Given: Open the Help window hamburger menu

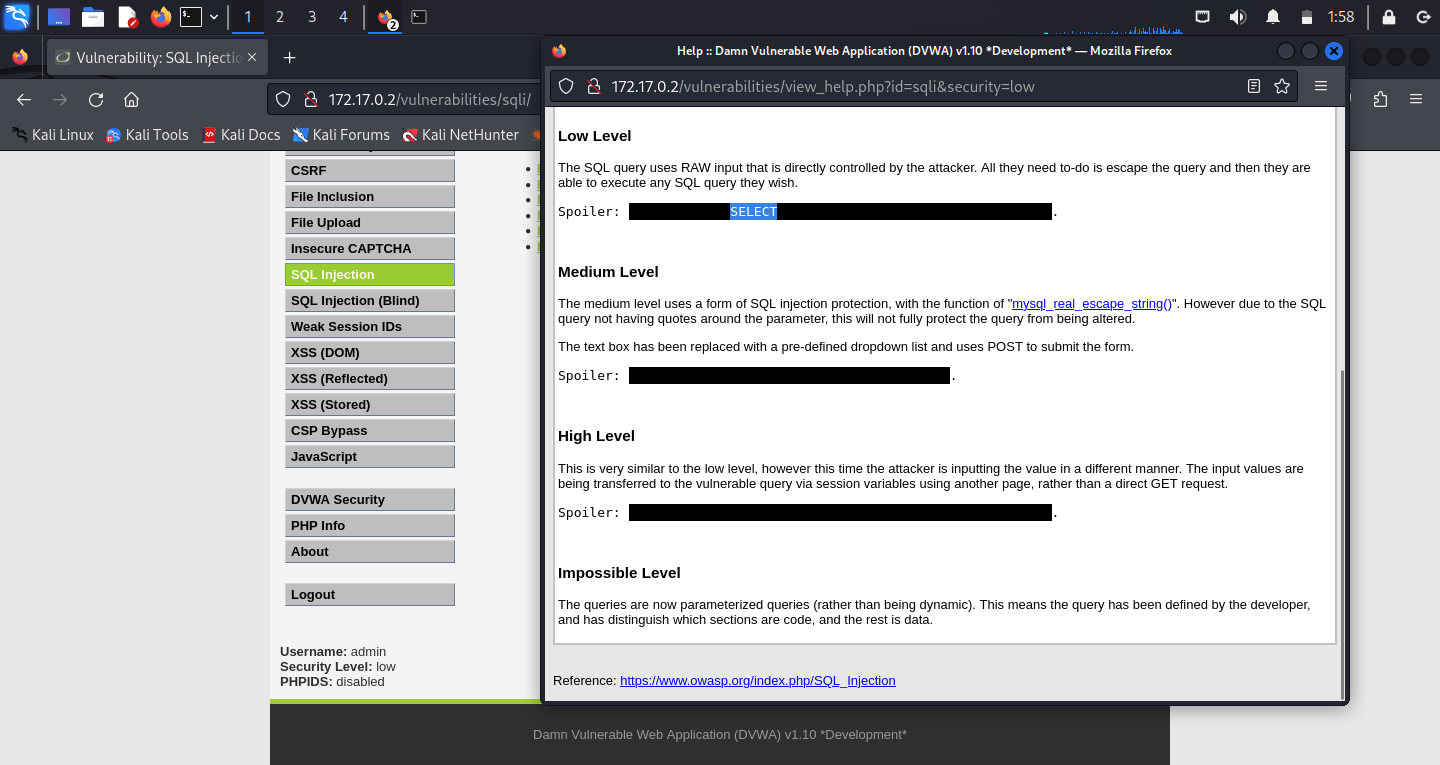Looking at the screenshot, I should pos(1321,87).
